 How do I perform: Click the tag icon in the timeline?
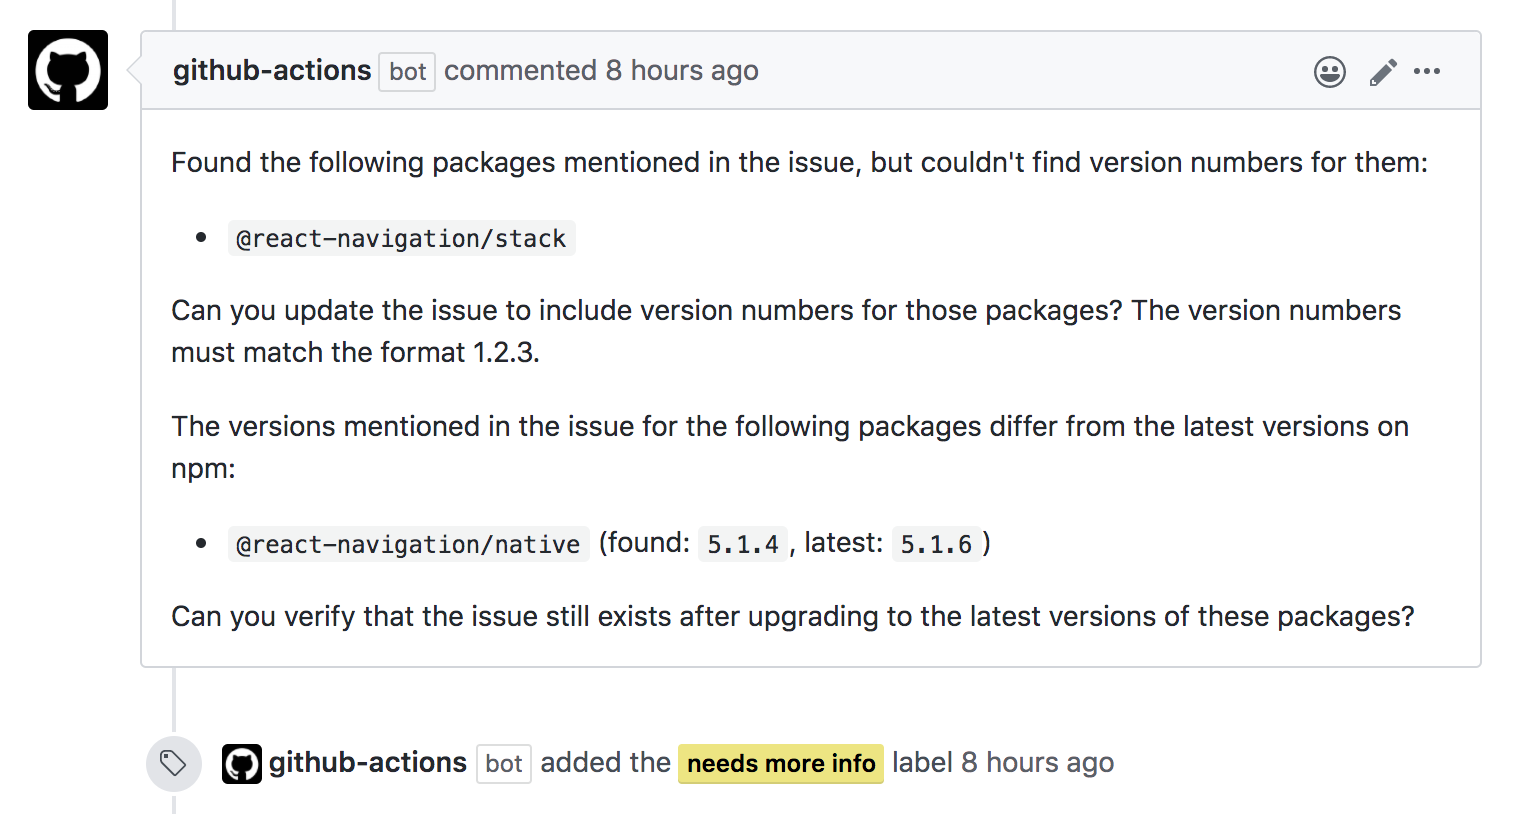pyautogui.click(x=173, y=763)
